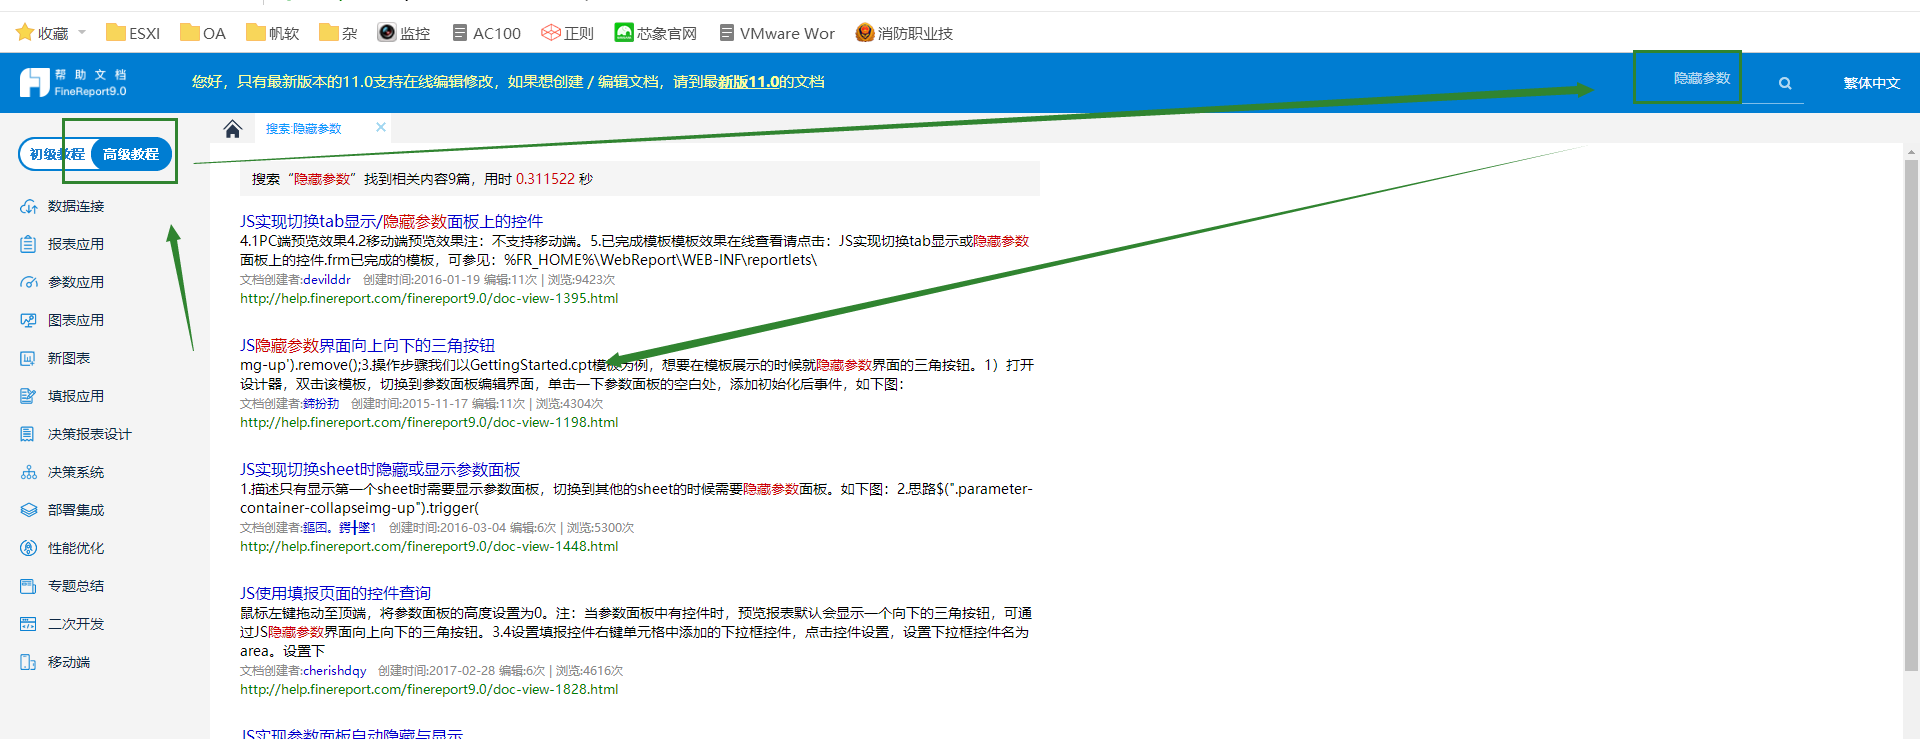Open 报表应用 category
Viewport: 1920px width, 739px height.
[x=76, y=244]
